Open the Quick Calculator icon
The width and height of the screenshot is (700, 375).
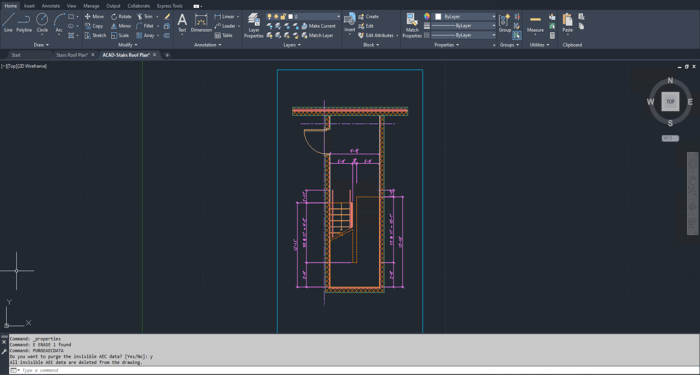tap(552, 35)
